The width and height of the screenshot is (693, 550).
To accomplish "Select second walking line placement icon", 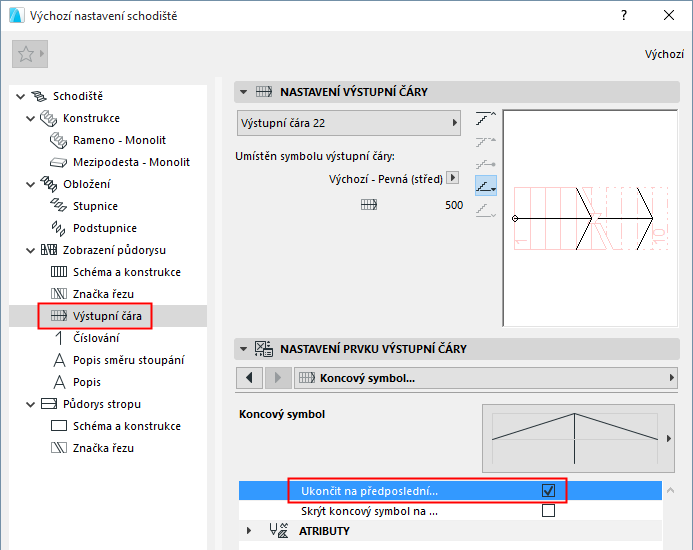I will coord(486,141).
